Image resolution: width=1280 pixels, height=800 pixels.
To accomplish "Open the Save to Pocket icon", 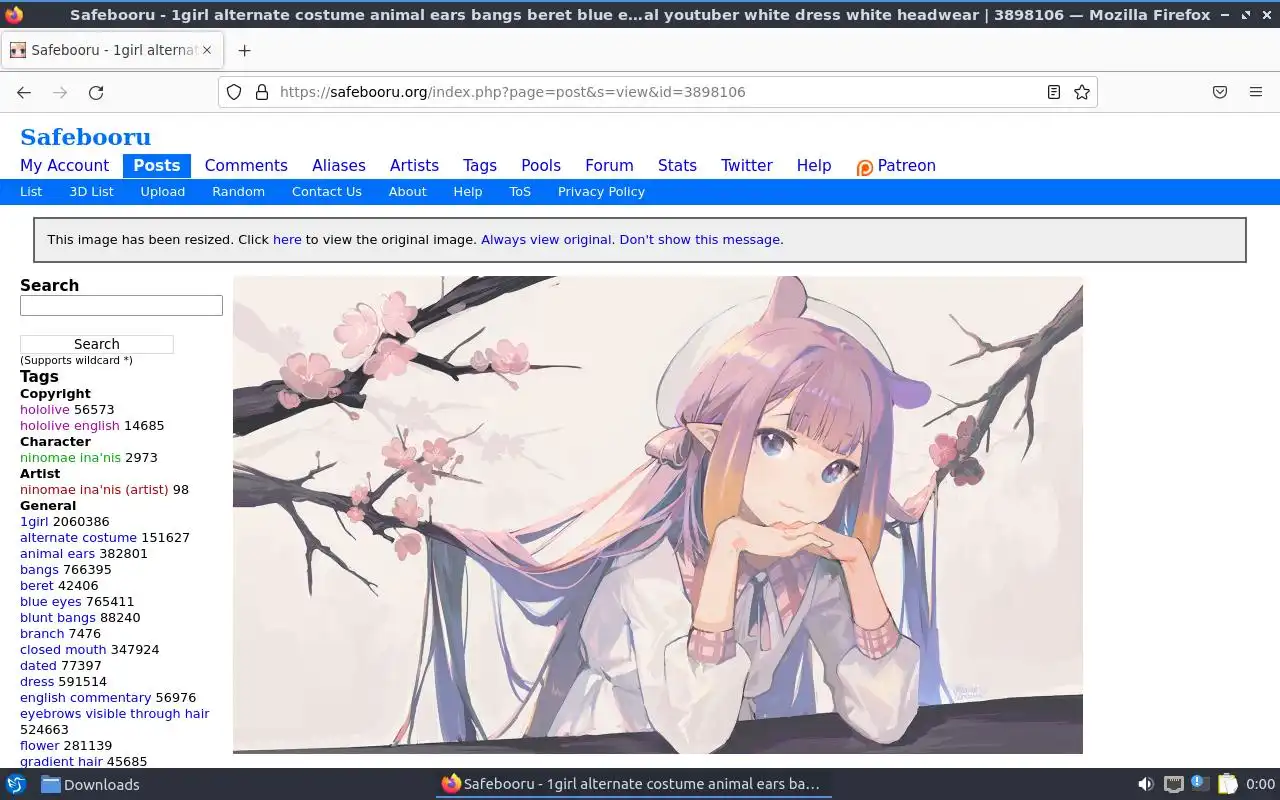I will 1220,92.
